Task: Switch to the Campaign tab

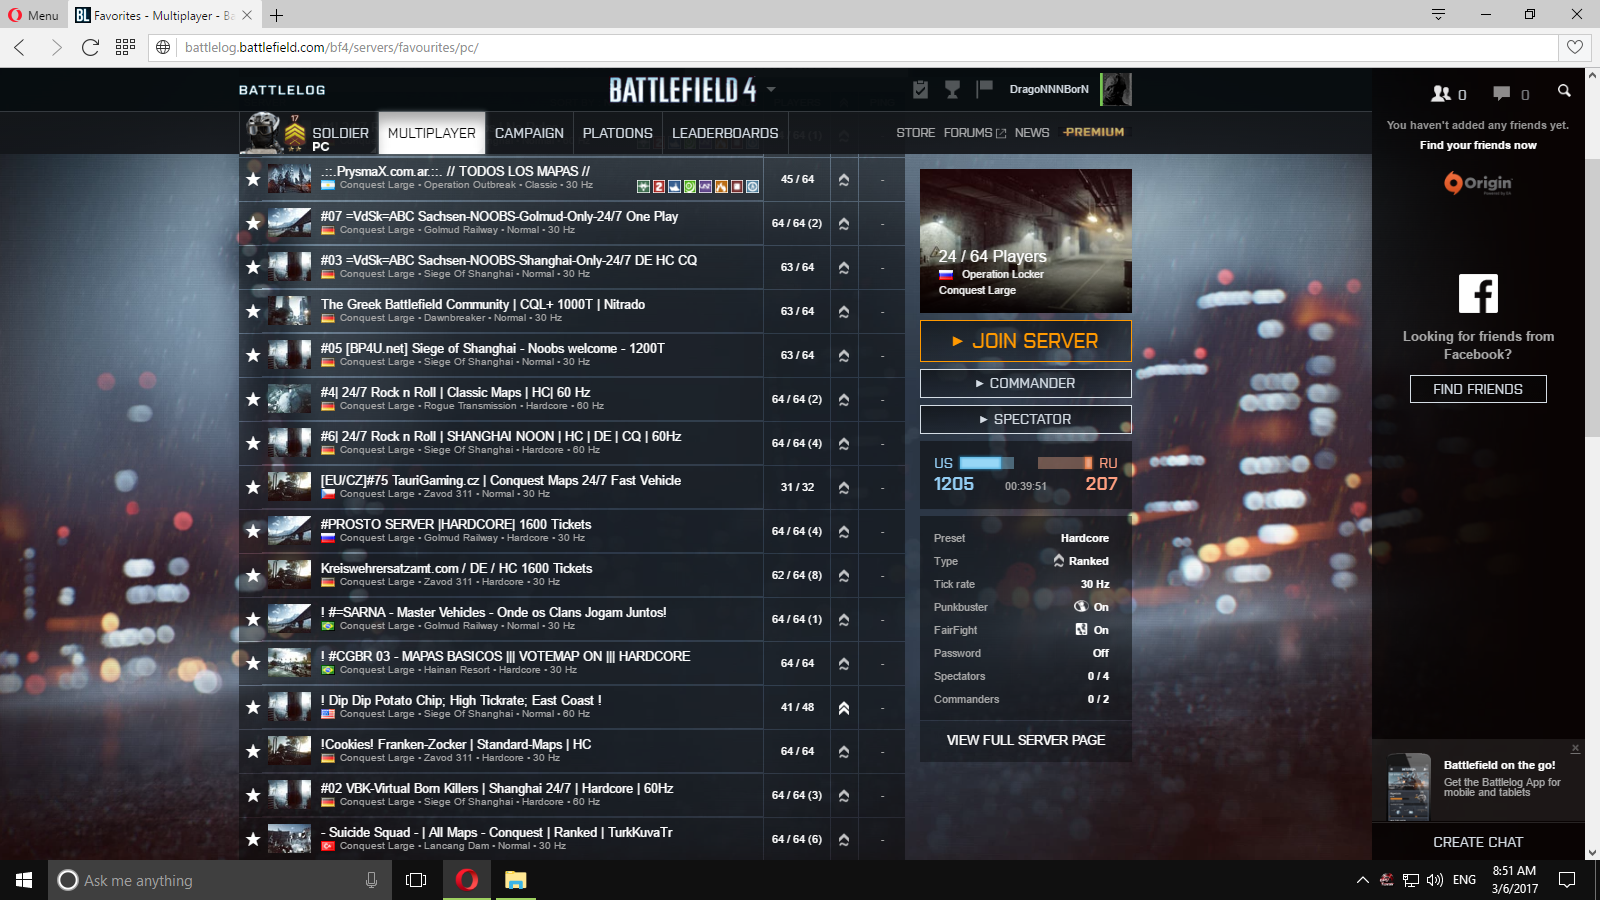Action: pos(529,133)
